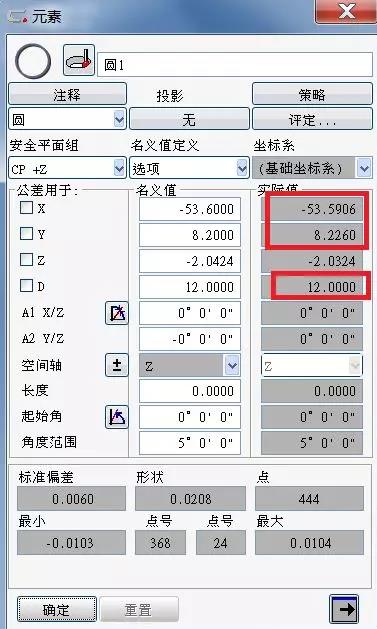Click the nominal 长度 field 0.0000
Screen dimensions: 377x629
pos(190,391)
